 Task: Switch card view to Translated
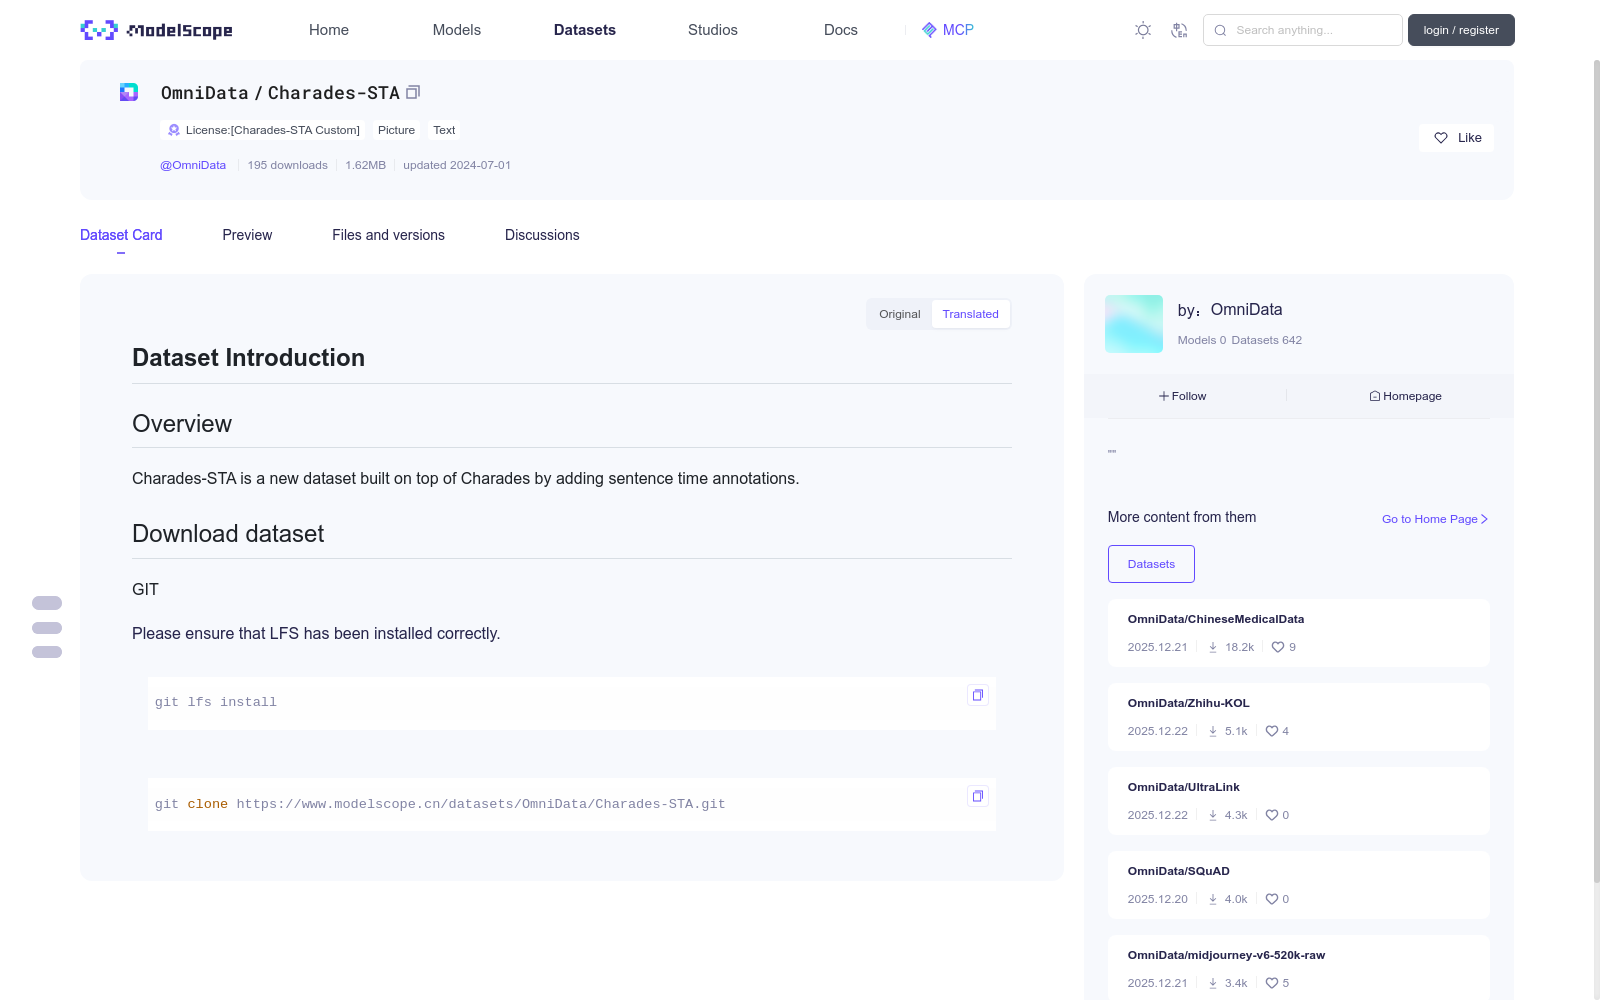coord(970,314)
